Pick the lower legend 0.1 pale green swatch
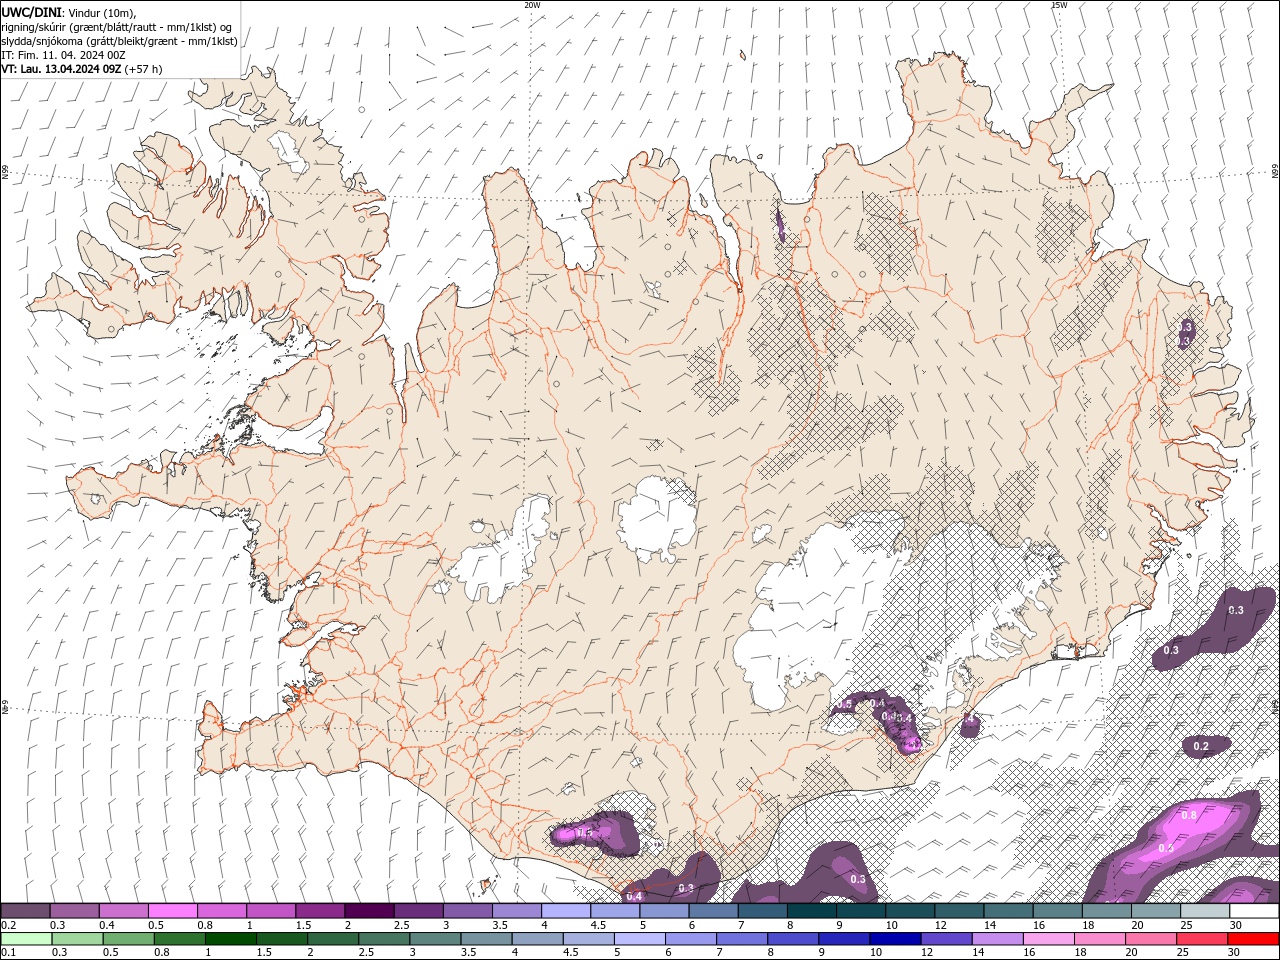This screenshot has width=1280, height=960. pyautogui.click(x=26, y=939)
